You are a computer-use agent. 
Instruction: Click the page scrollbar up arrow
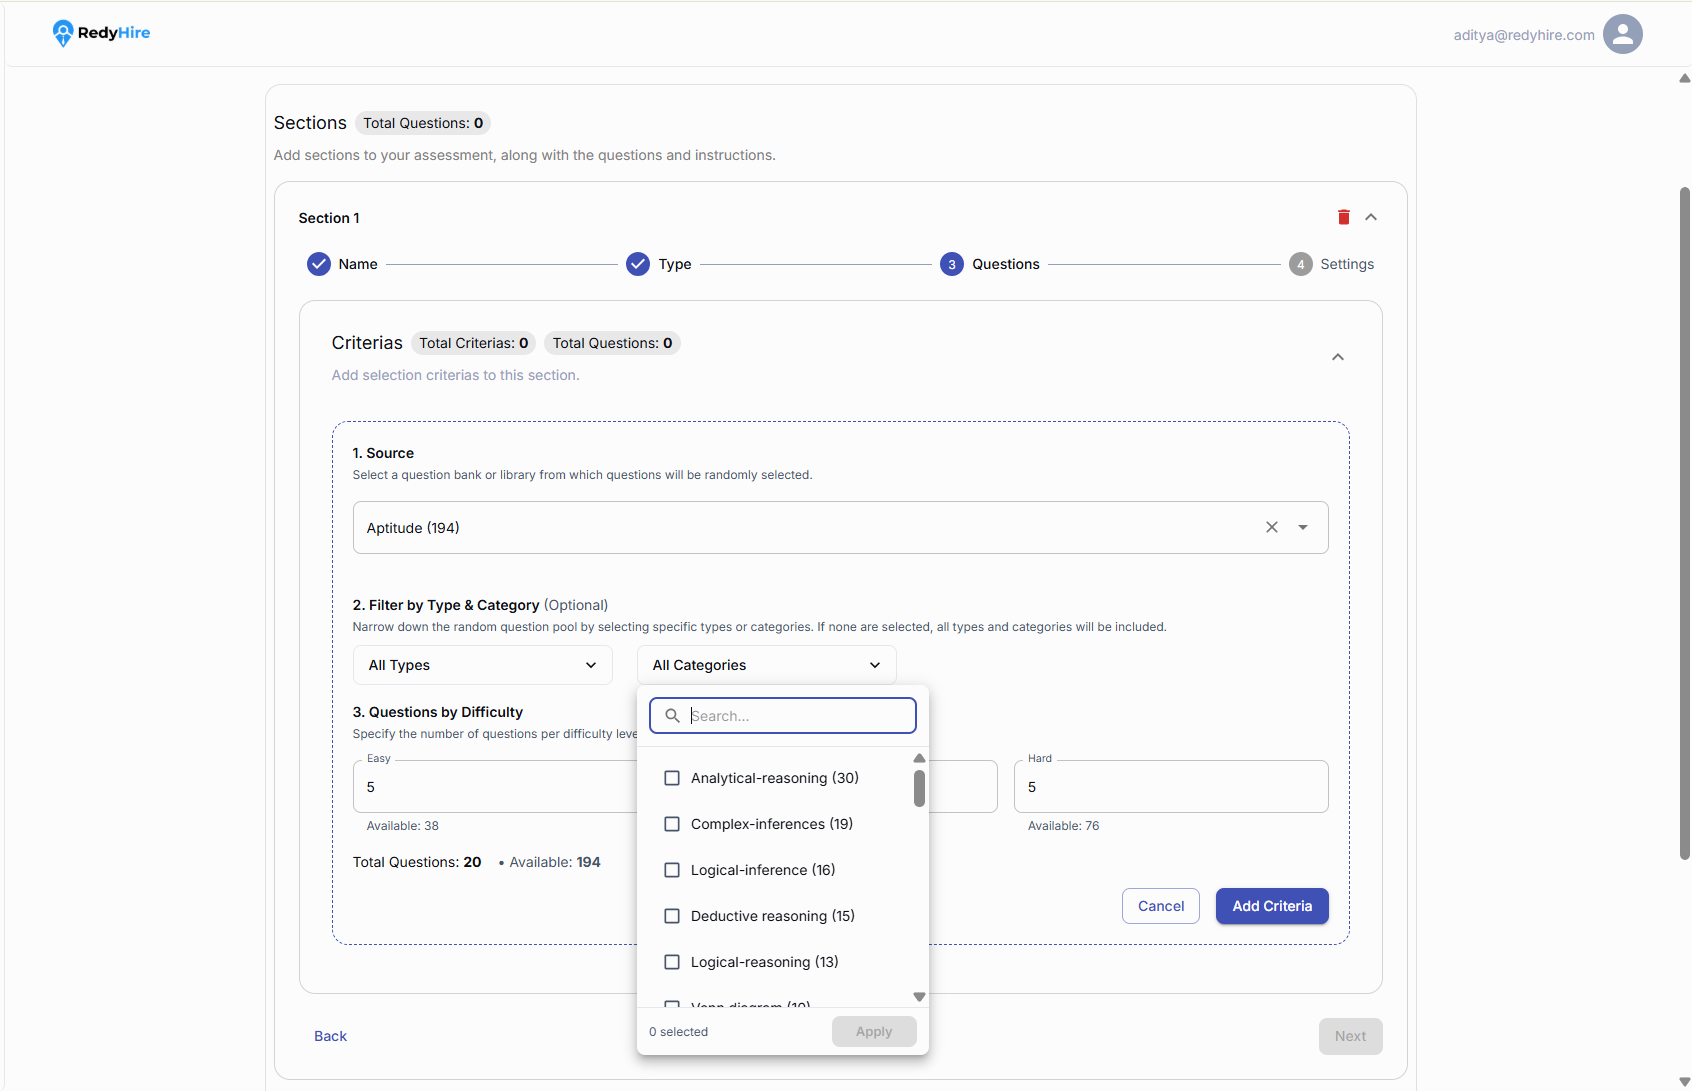click(x=1684, y=78)
